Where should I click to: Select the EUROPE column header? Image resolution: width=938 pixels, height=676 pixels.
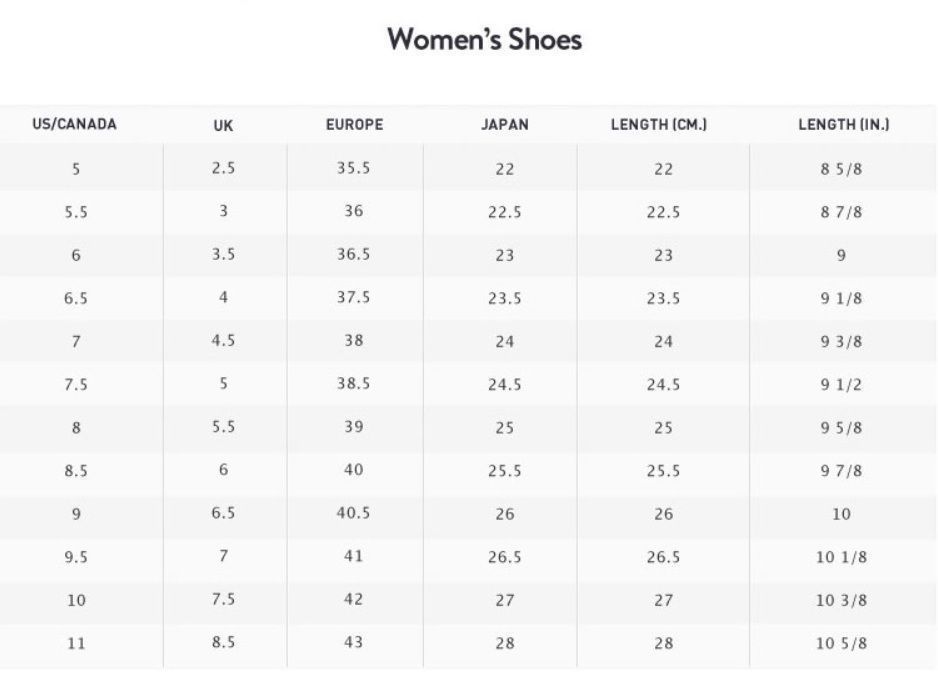coord(354,124)
